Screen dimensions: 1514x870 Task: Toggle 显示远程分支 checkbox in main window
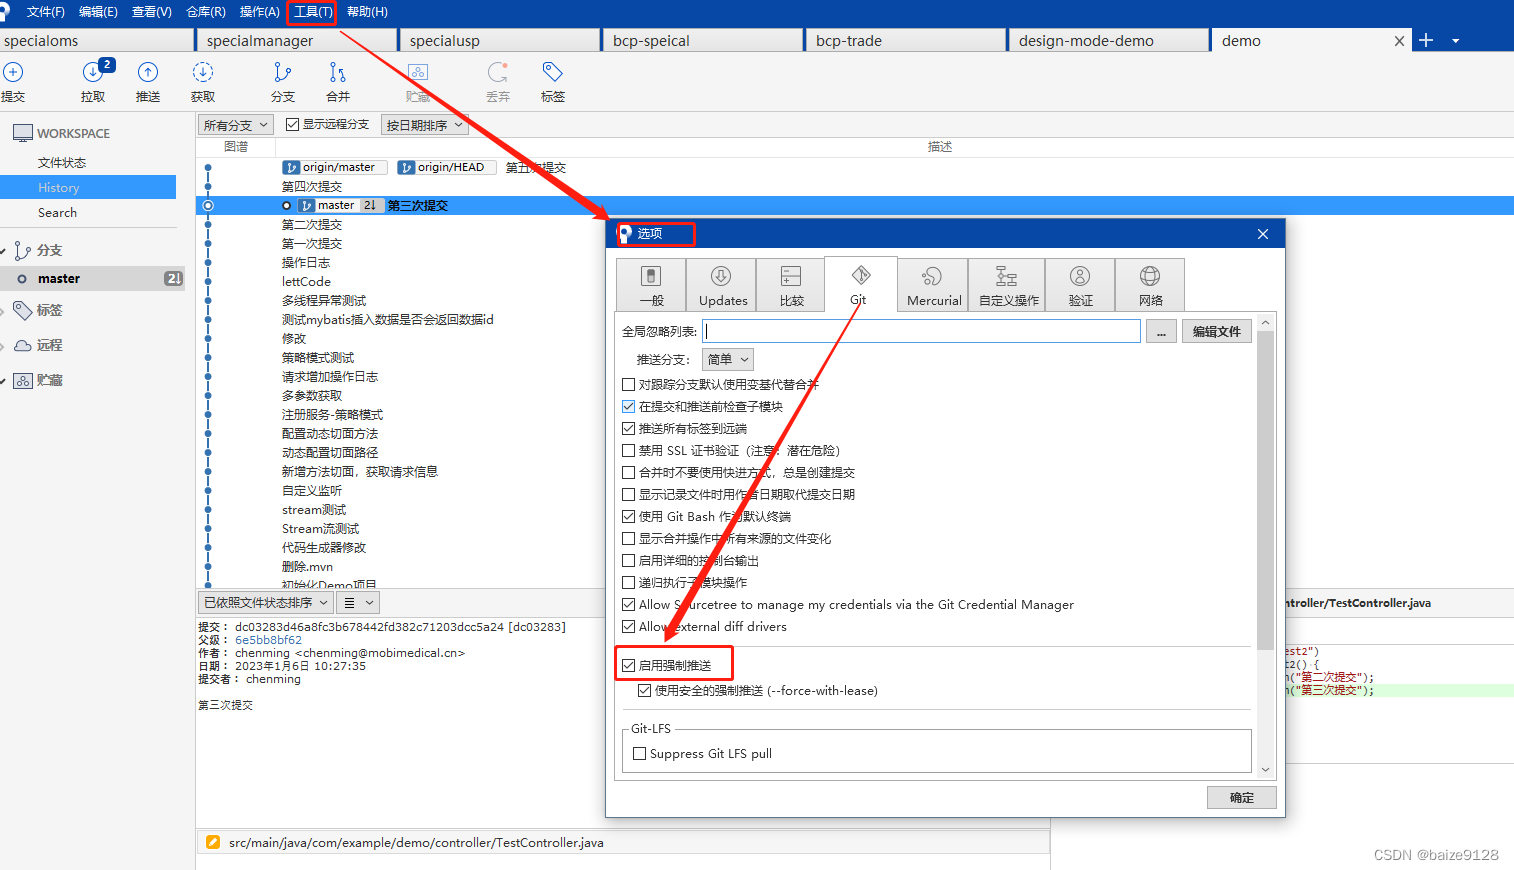point(293,124)
